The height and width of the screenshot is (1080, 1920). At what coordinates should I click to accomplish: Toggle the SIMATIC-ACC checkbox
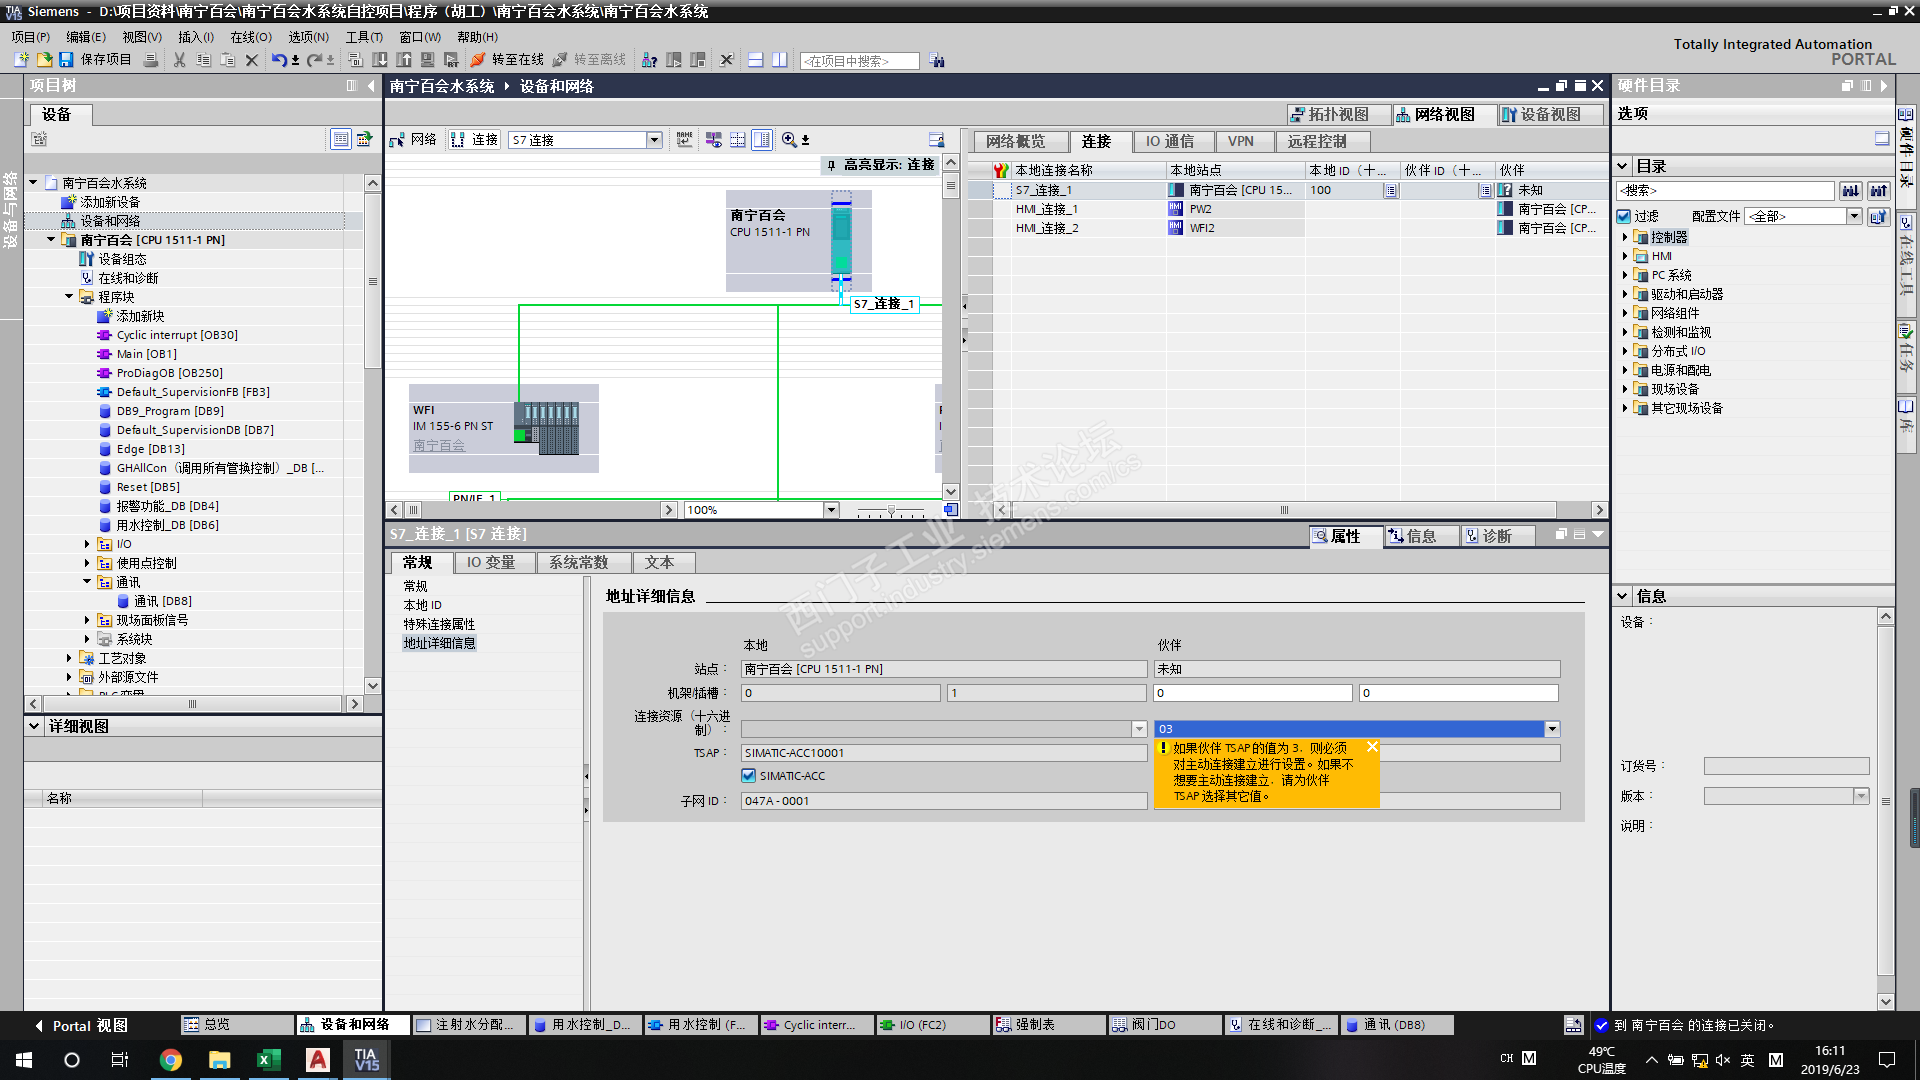(x=748, y=776)
